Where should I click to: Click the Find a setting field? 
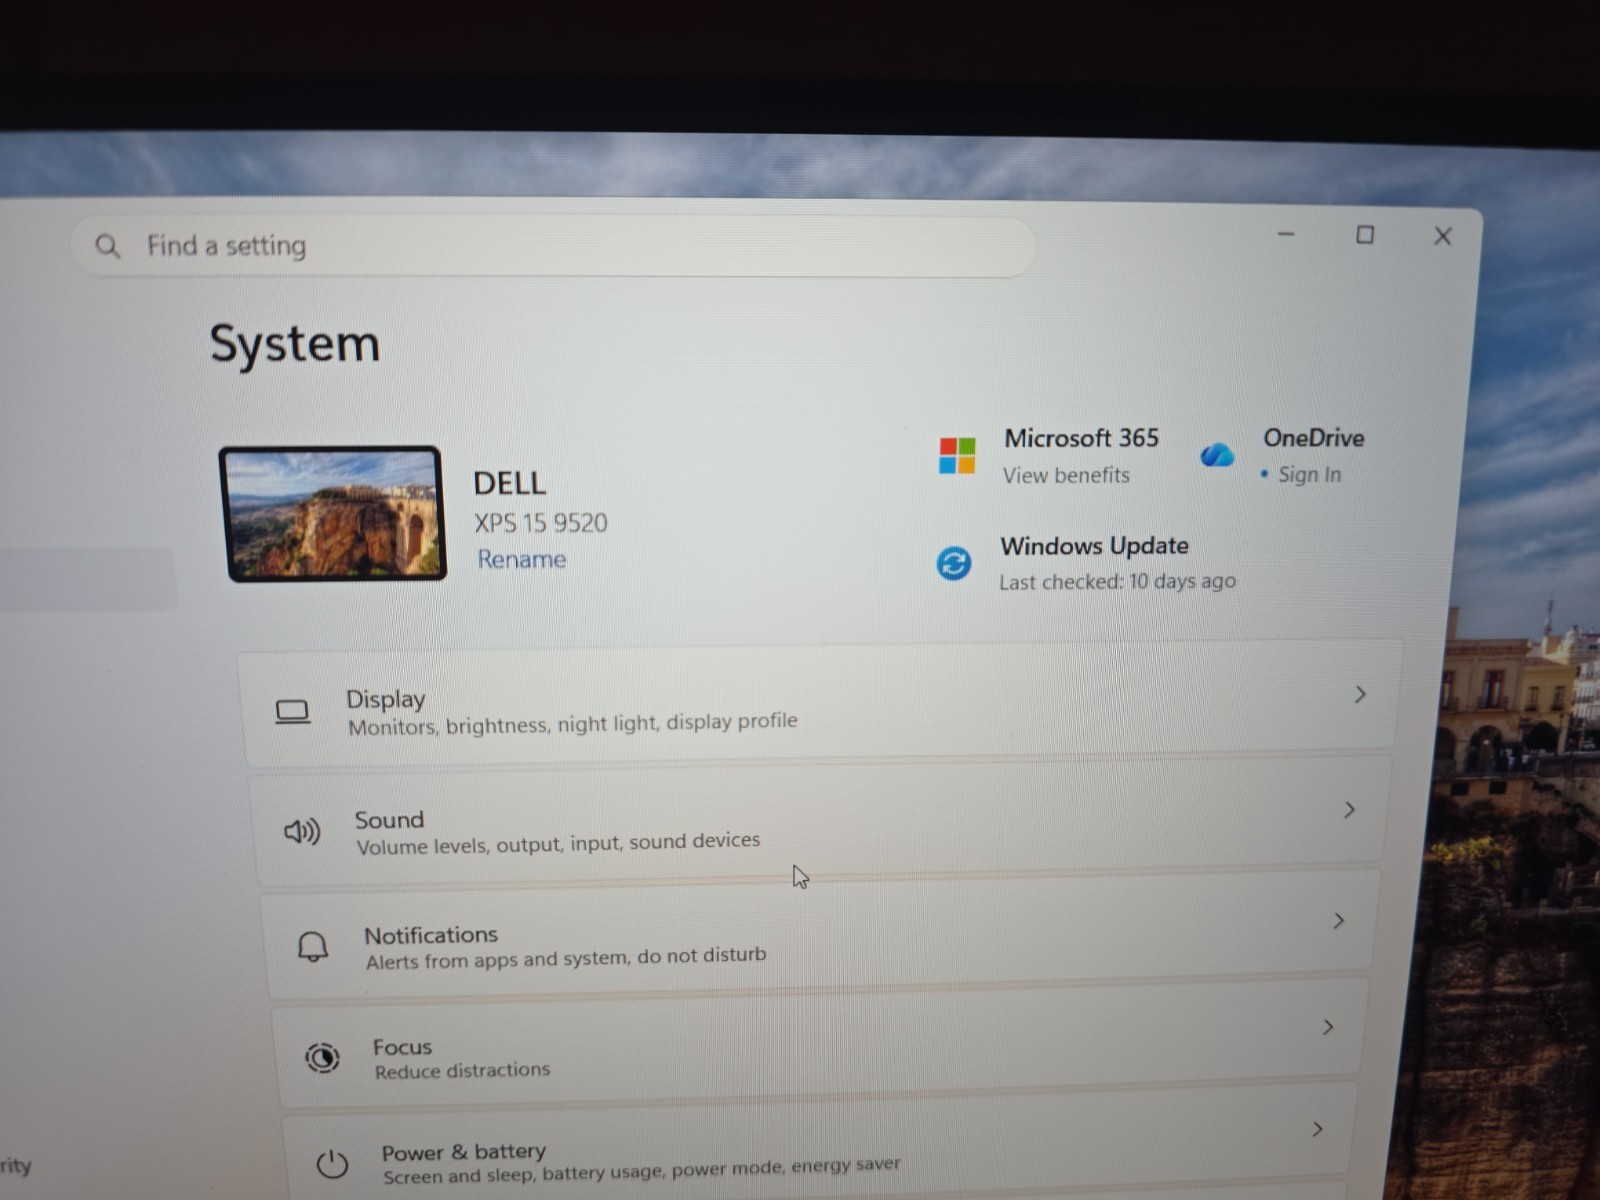[x=553, y=246]
